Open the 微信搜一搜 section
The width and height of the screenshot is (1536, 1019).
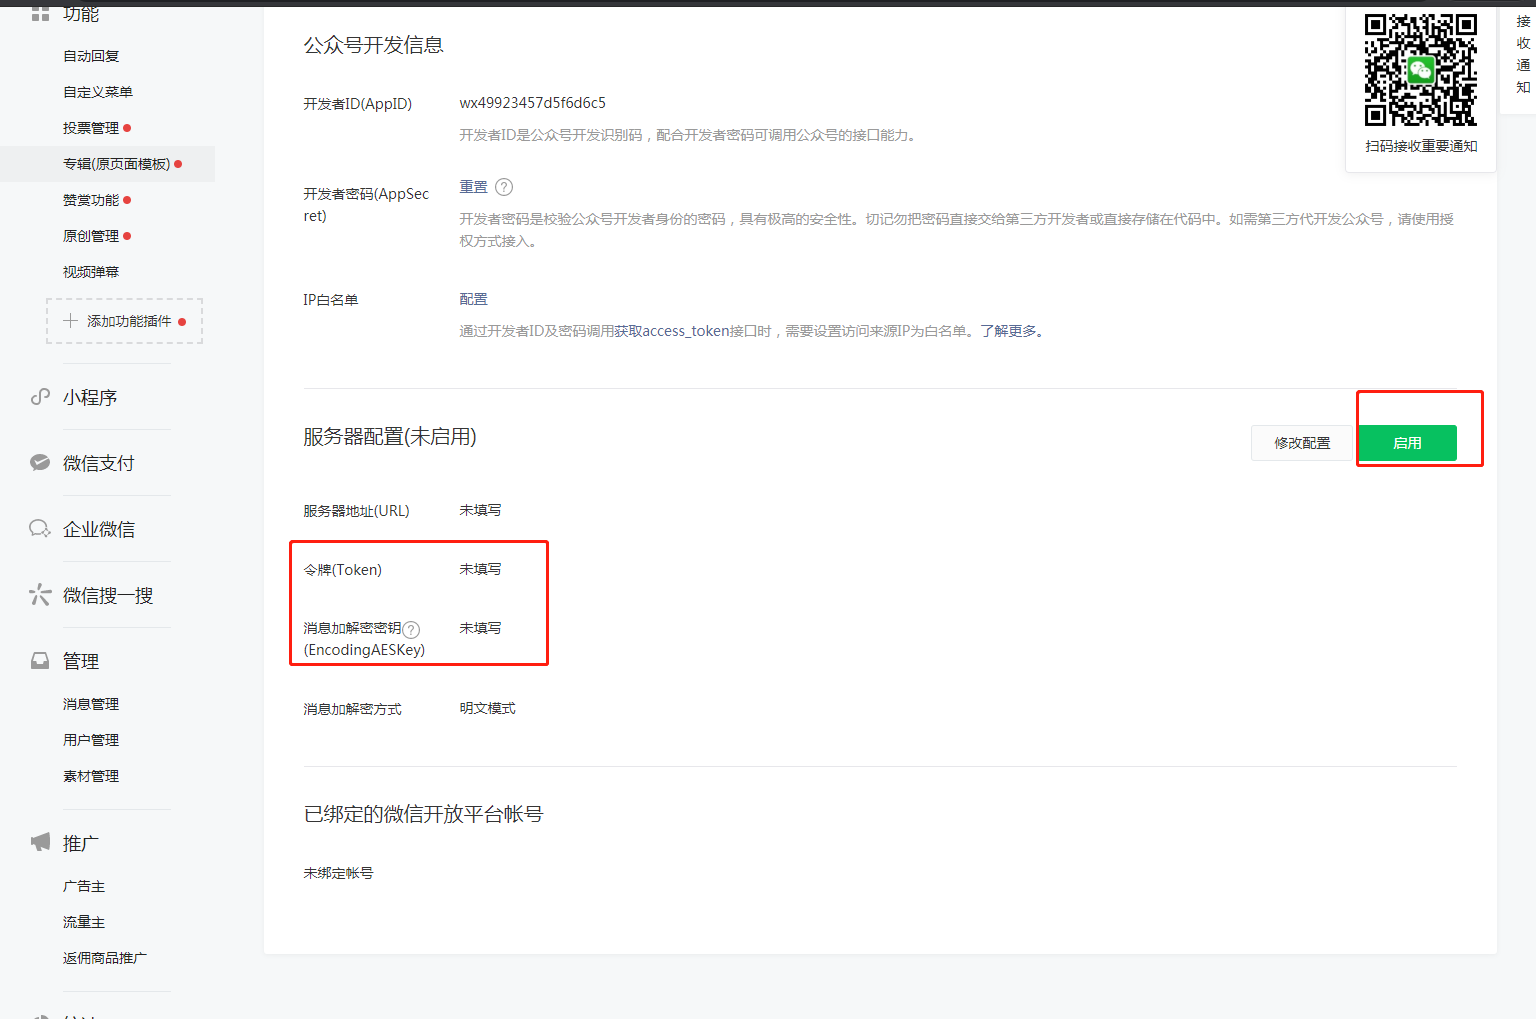(x=108, y=595)
